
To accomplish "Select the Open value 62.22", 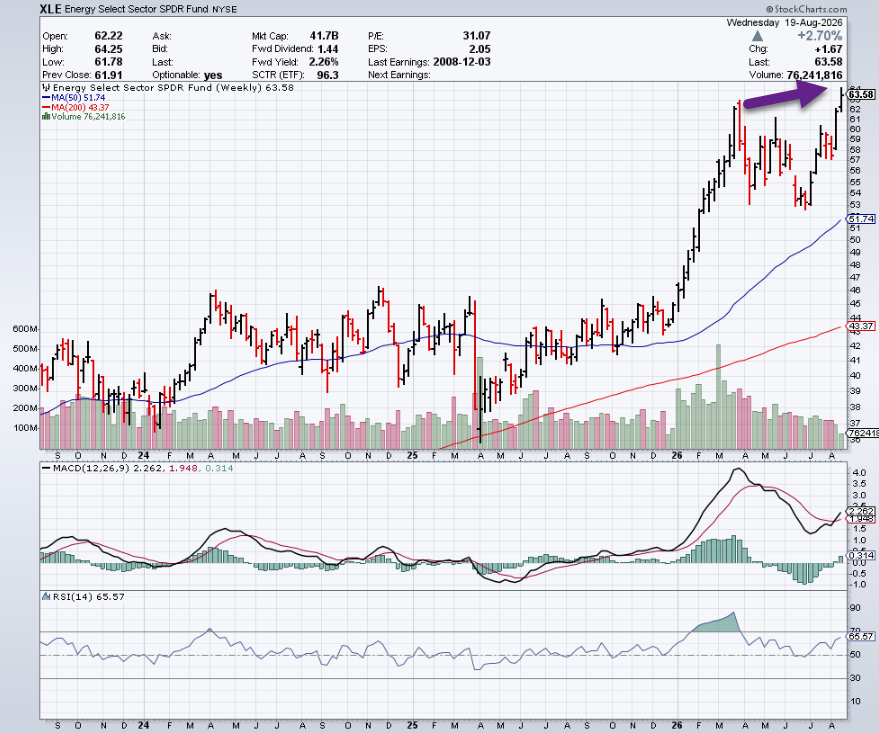I will 108,36.
